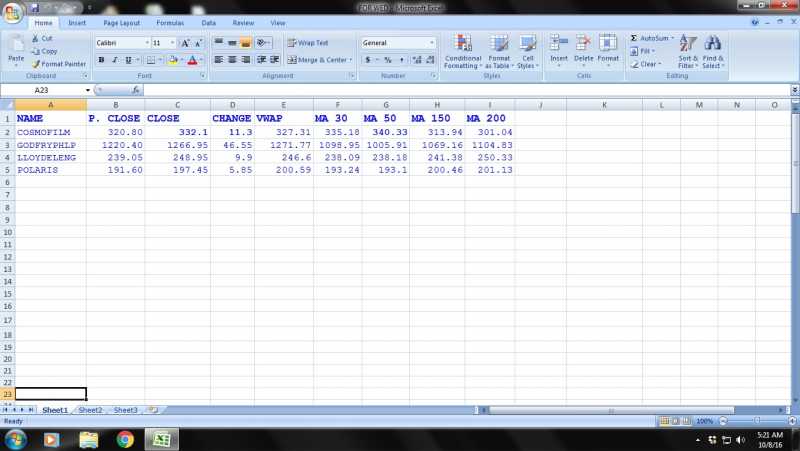
Task: Click the insert function fx icon
Action: 136,90
